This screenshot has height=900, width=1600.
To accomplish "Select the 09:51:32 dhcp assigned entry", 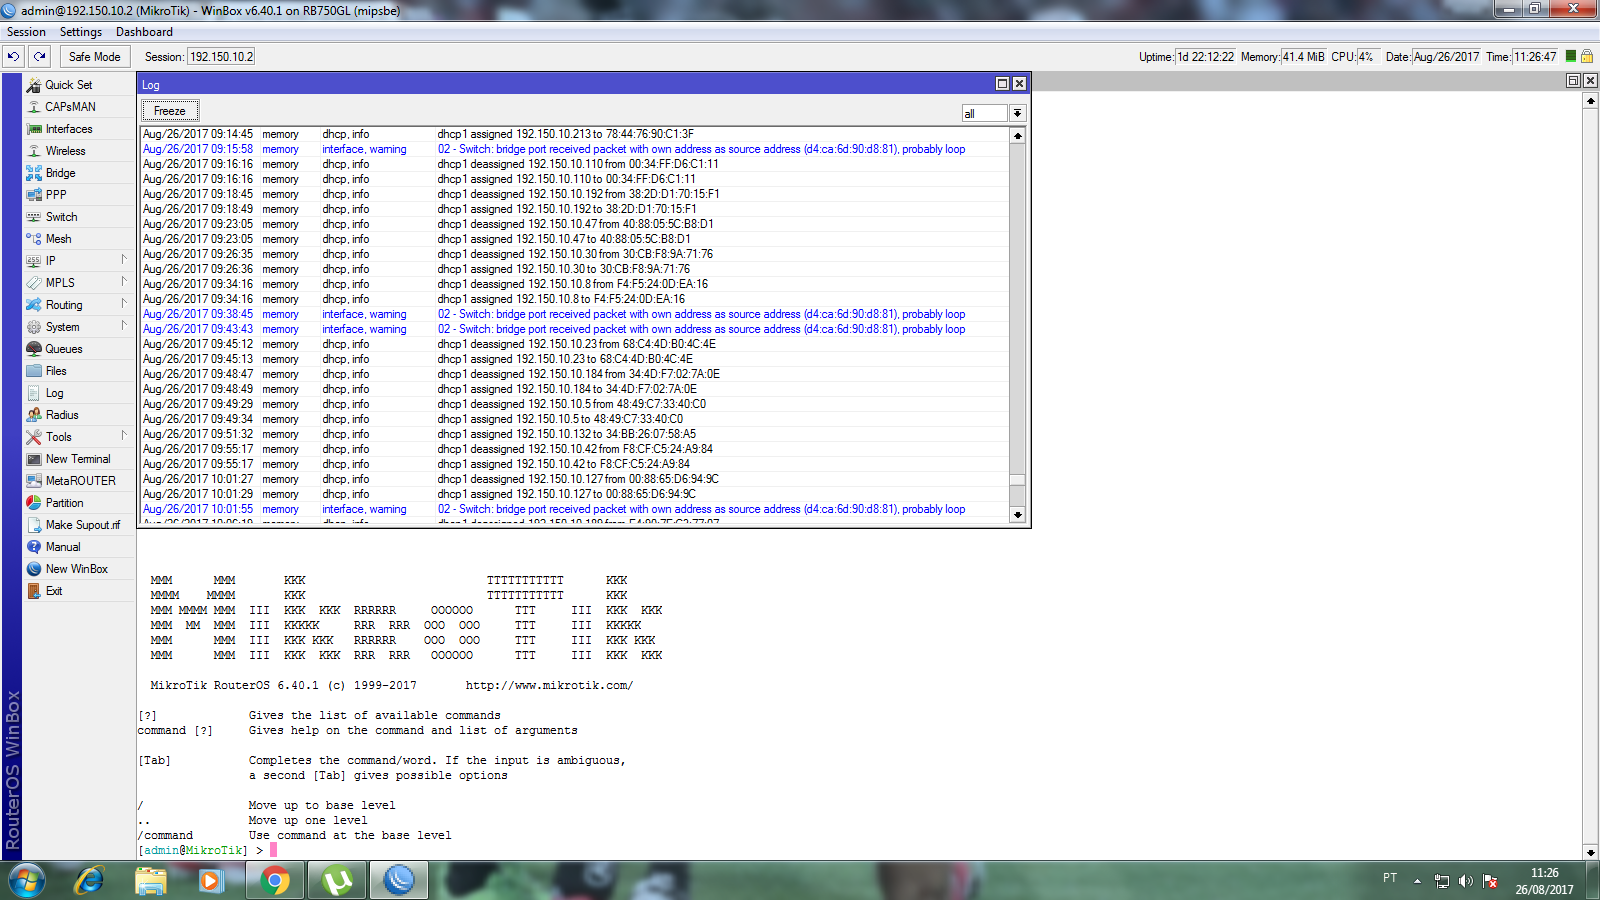I will coord(575,434).
